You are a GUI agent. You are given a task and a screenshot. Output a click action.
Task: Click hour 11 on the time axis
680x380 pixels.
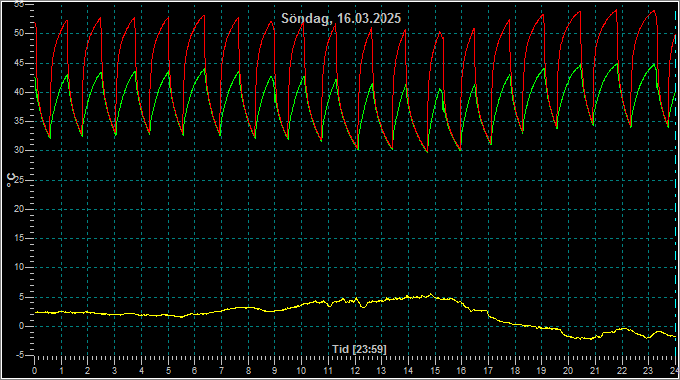(x=328, y=371)
